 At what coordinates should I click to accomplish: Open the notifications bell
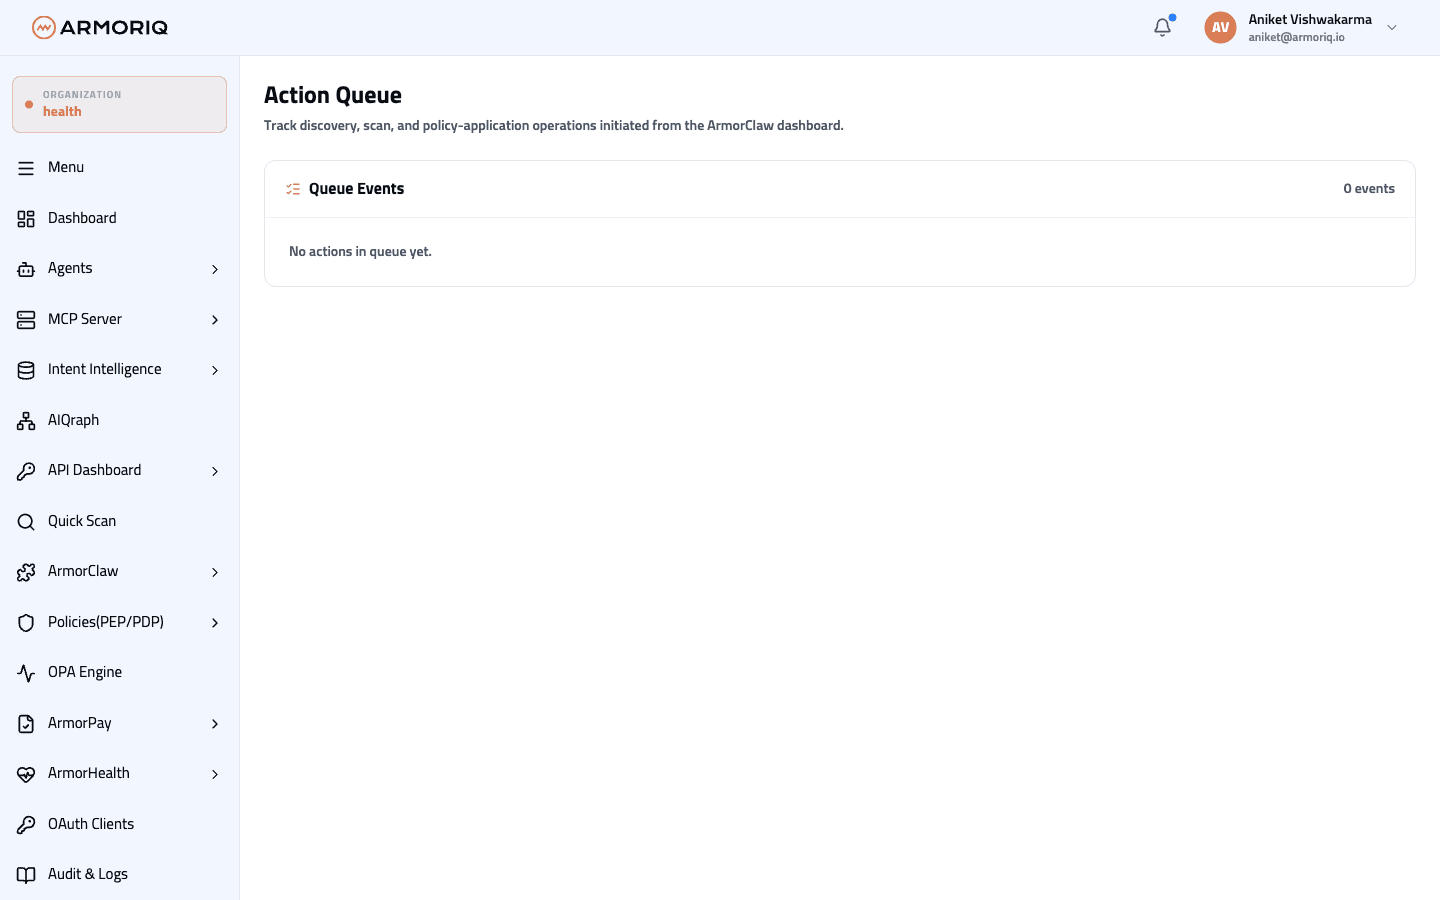1162,27
